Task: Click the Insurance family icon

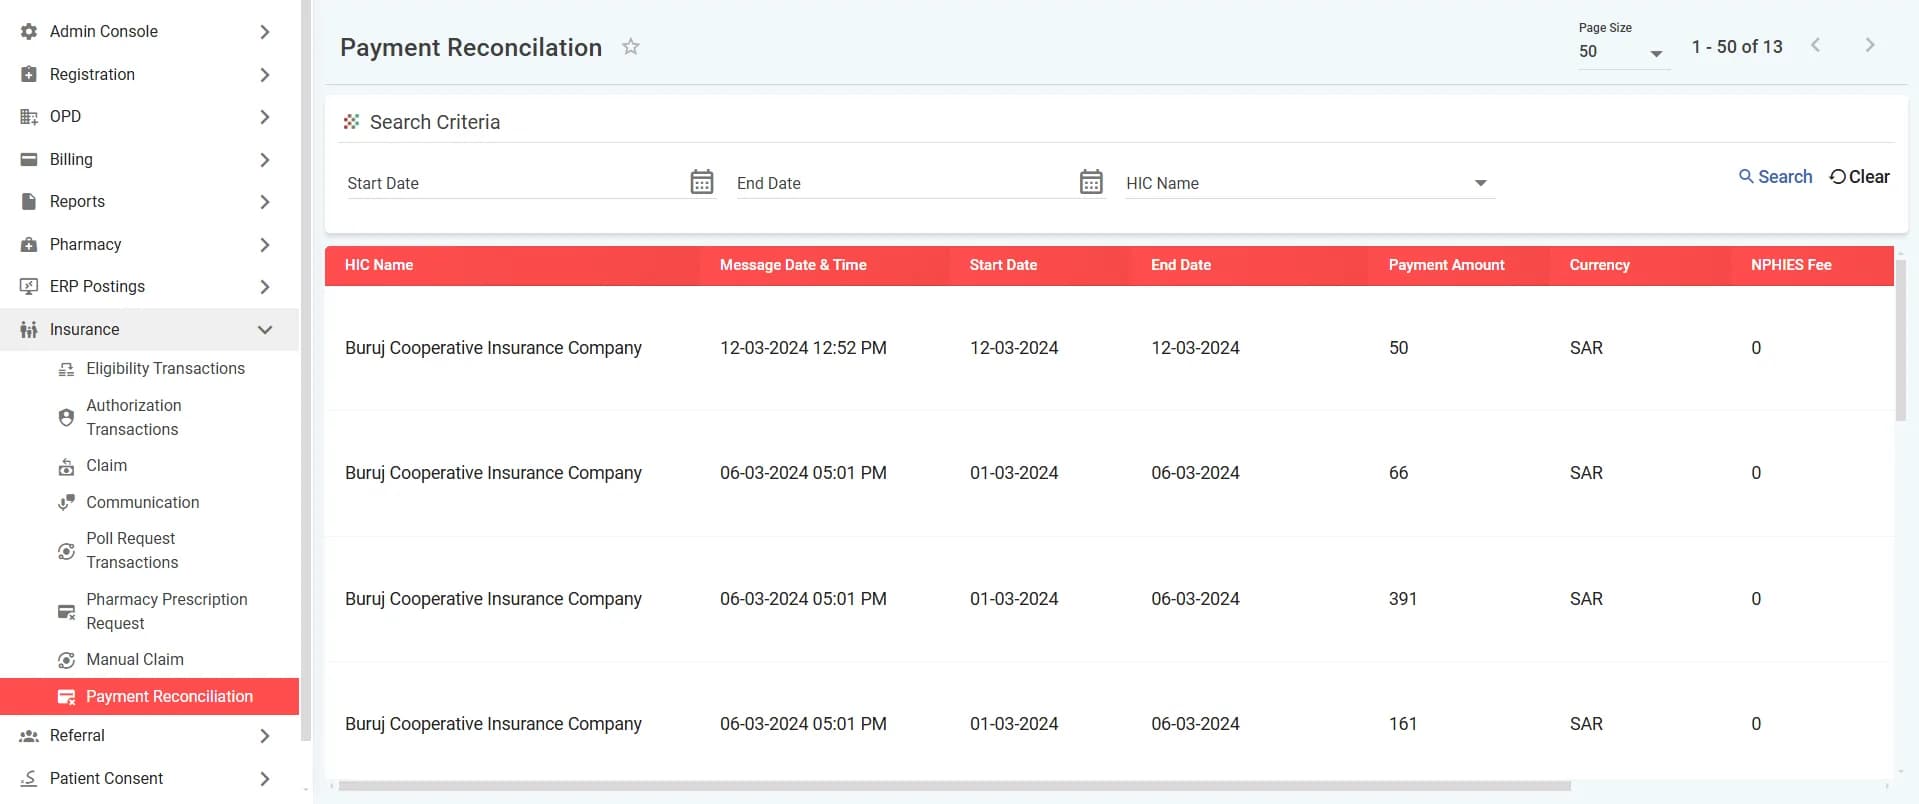Action: (x=29, y=329)
